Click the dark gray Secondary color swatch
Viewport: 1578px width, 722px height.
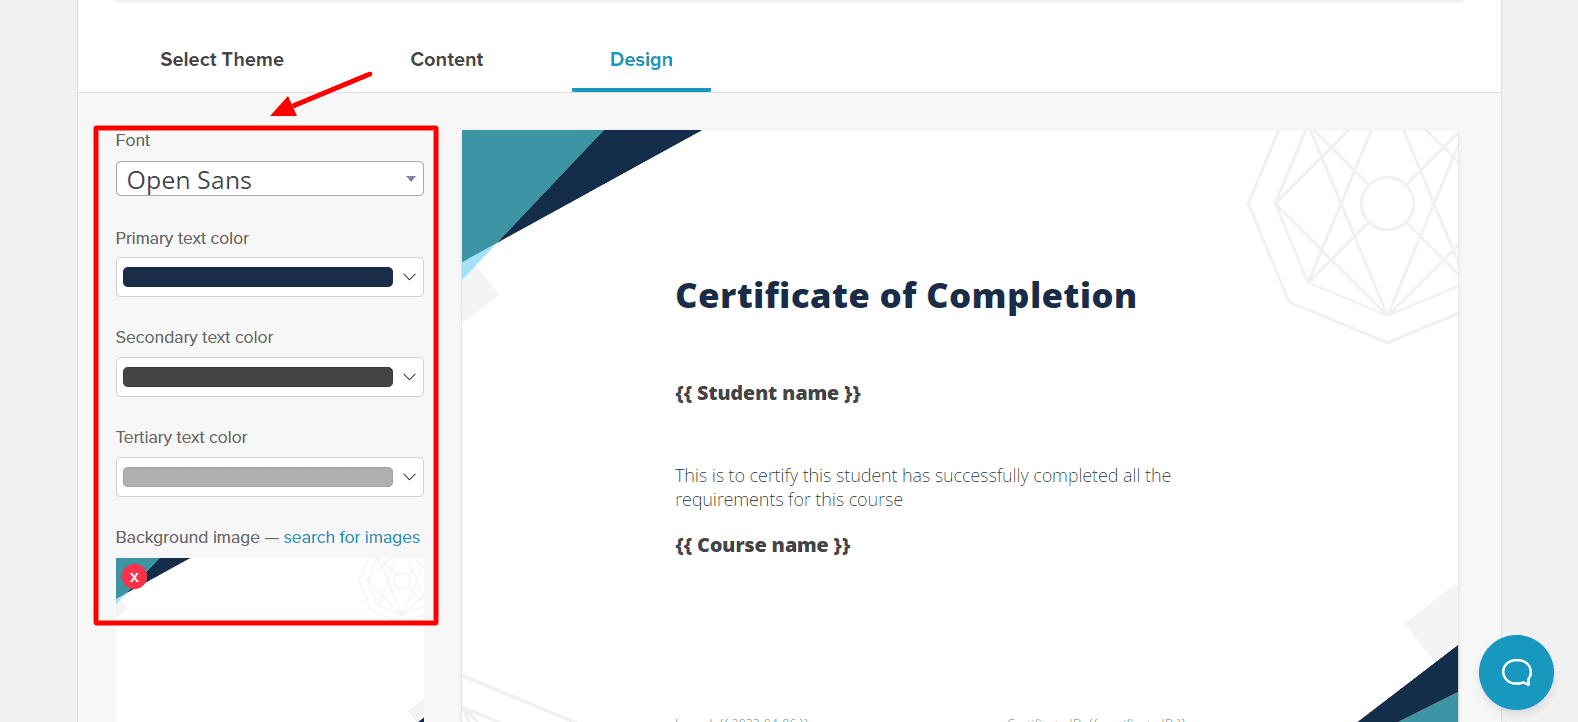pos(257,377)
